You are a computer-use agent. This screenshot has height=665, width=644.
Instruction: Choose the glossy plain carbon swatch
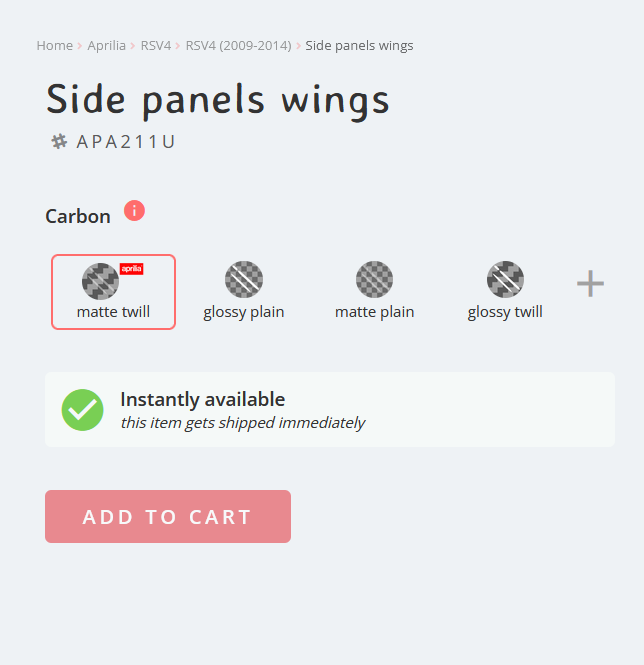[x=244, y=279]
